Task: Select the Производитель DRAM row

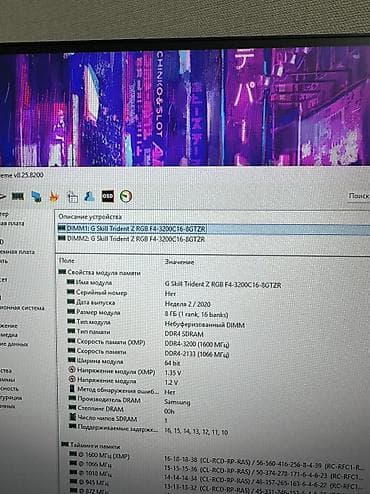Action: tap(213, 400)
